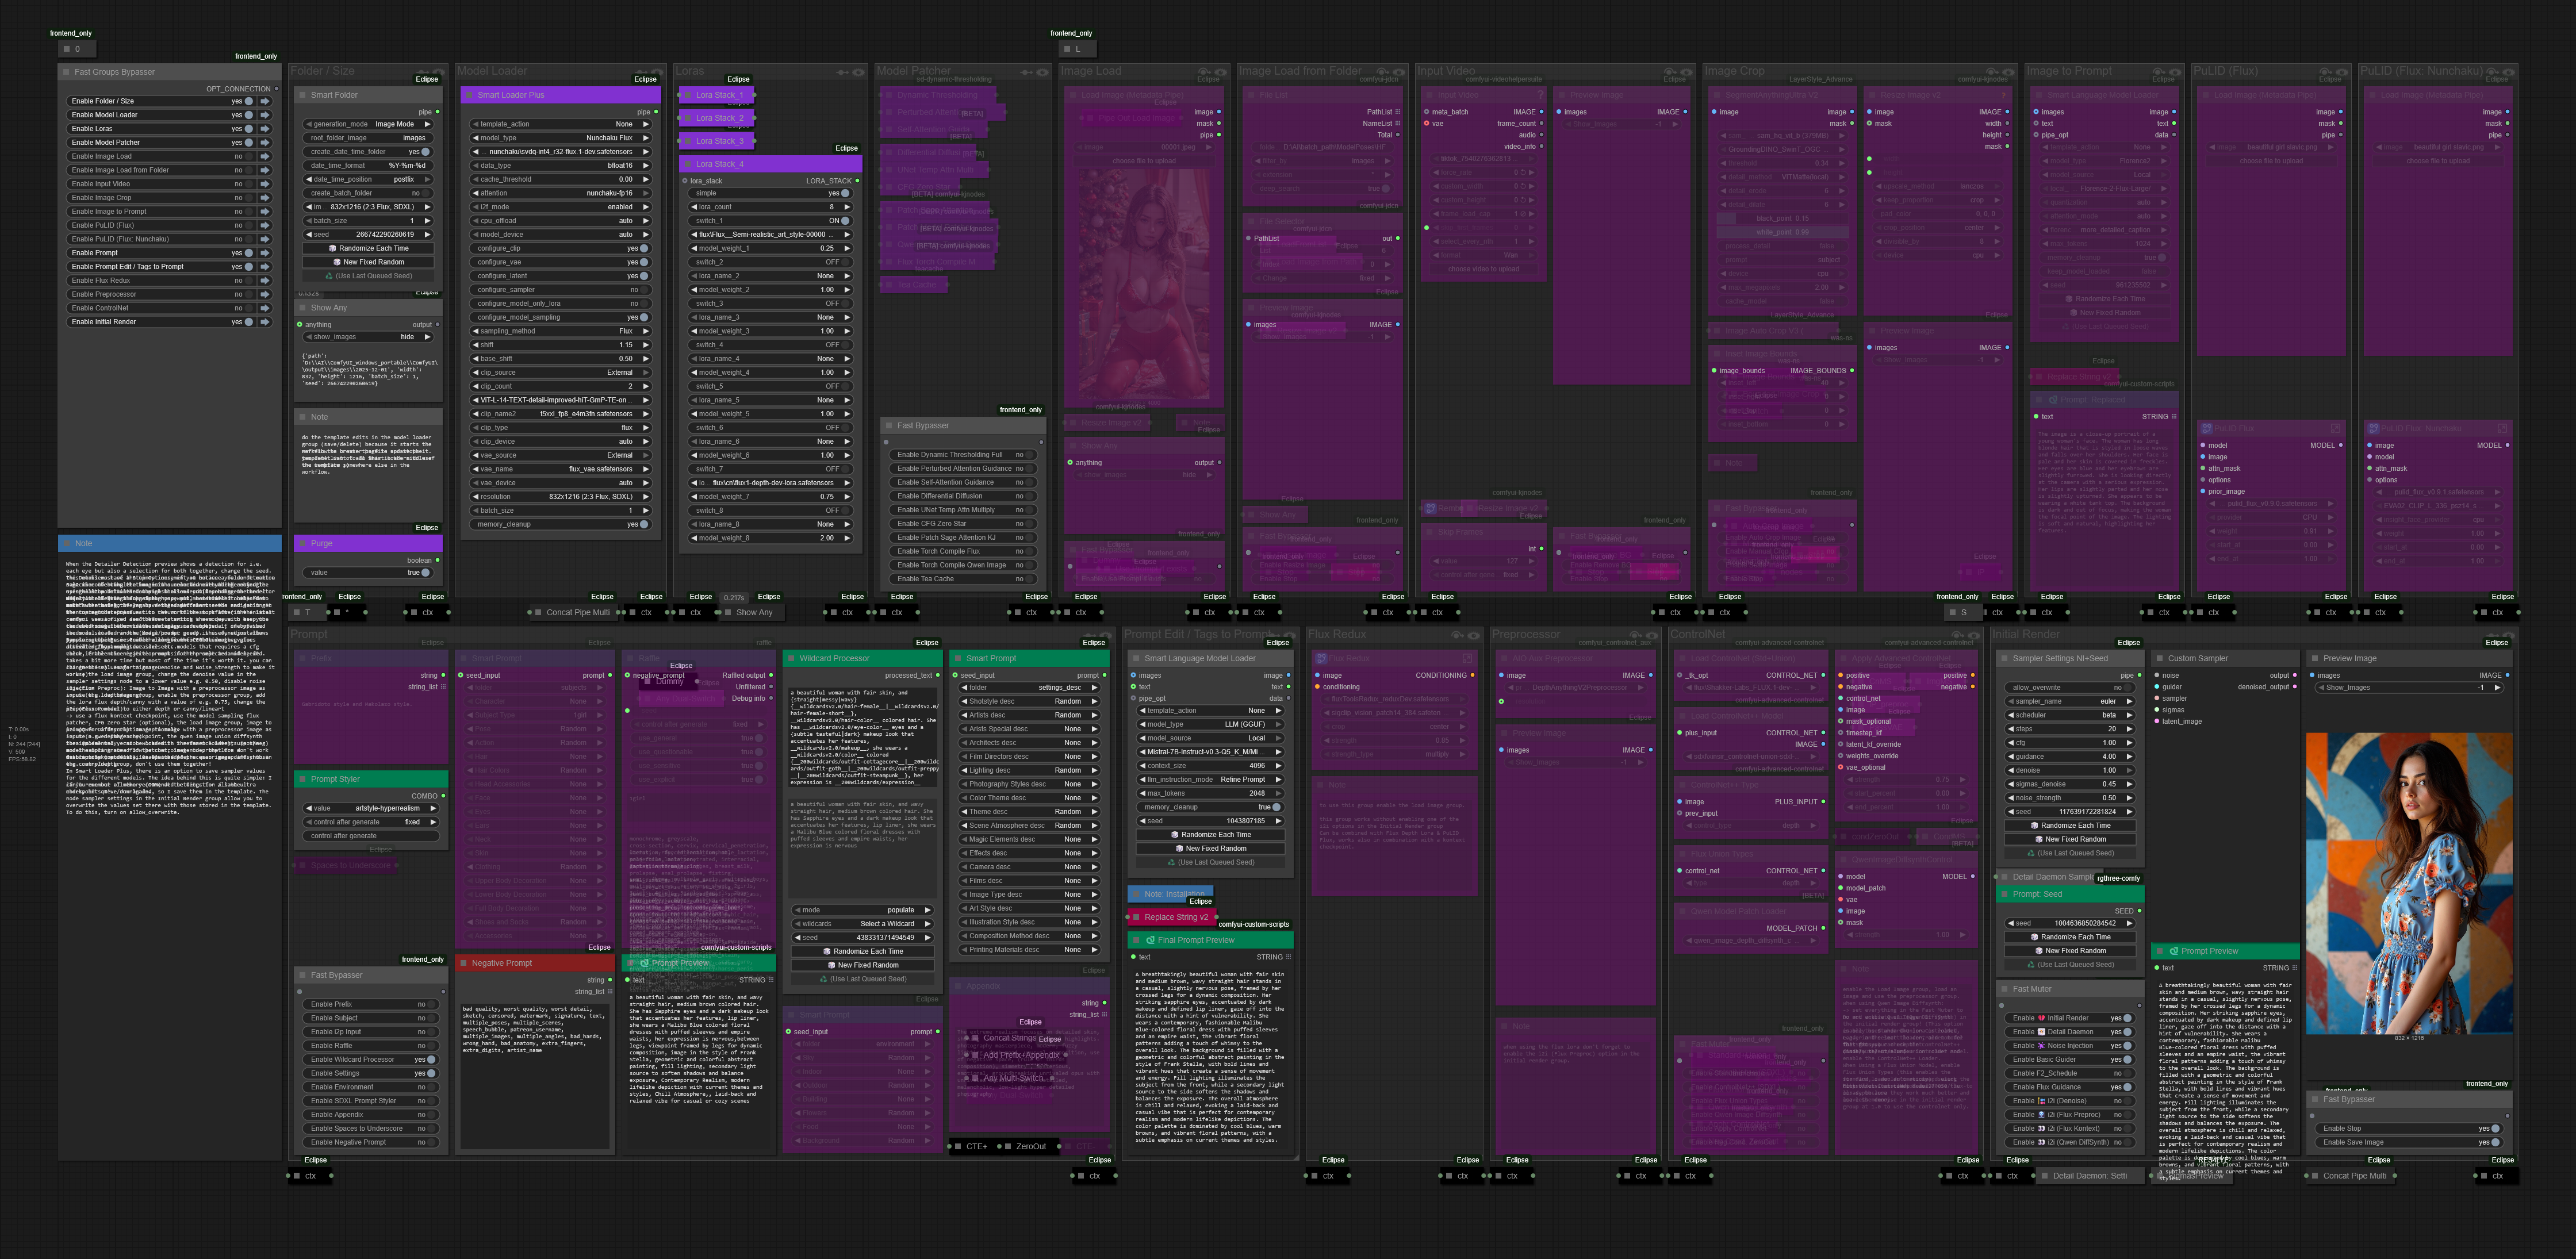Click the eye icon on Input Video group header

coord(1687,72)
